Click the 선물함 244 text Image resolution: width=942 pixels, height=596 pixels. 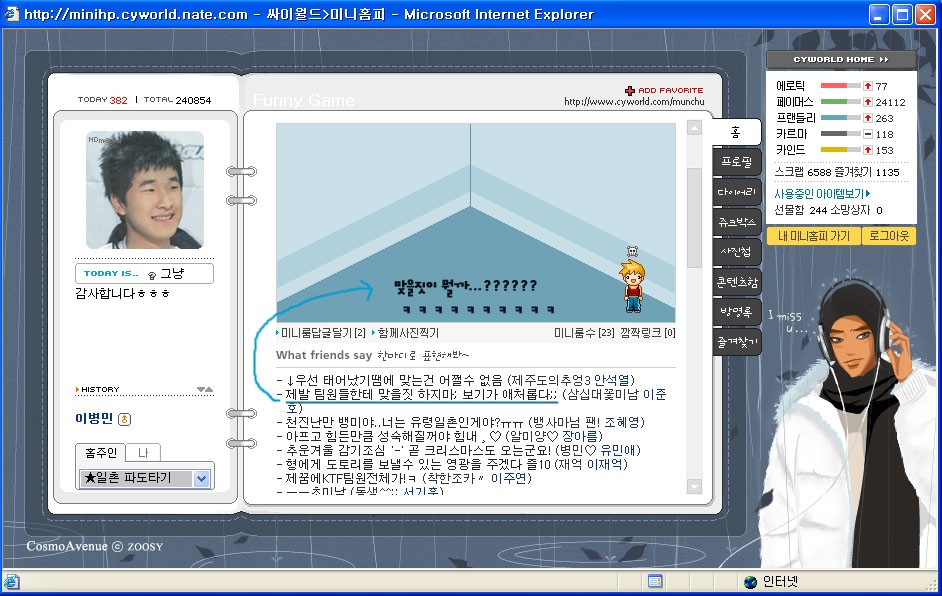click(x=801, y=210)
